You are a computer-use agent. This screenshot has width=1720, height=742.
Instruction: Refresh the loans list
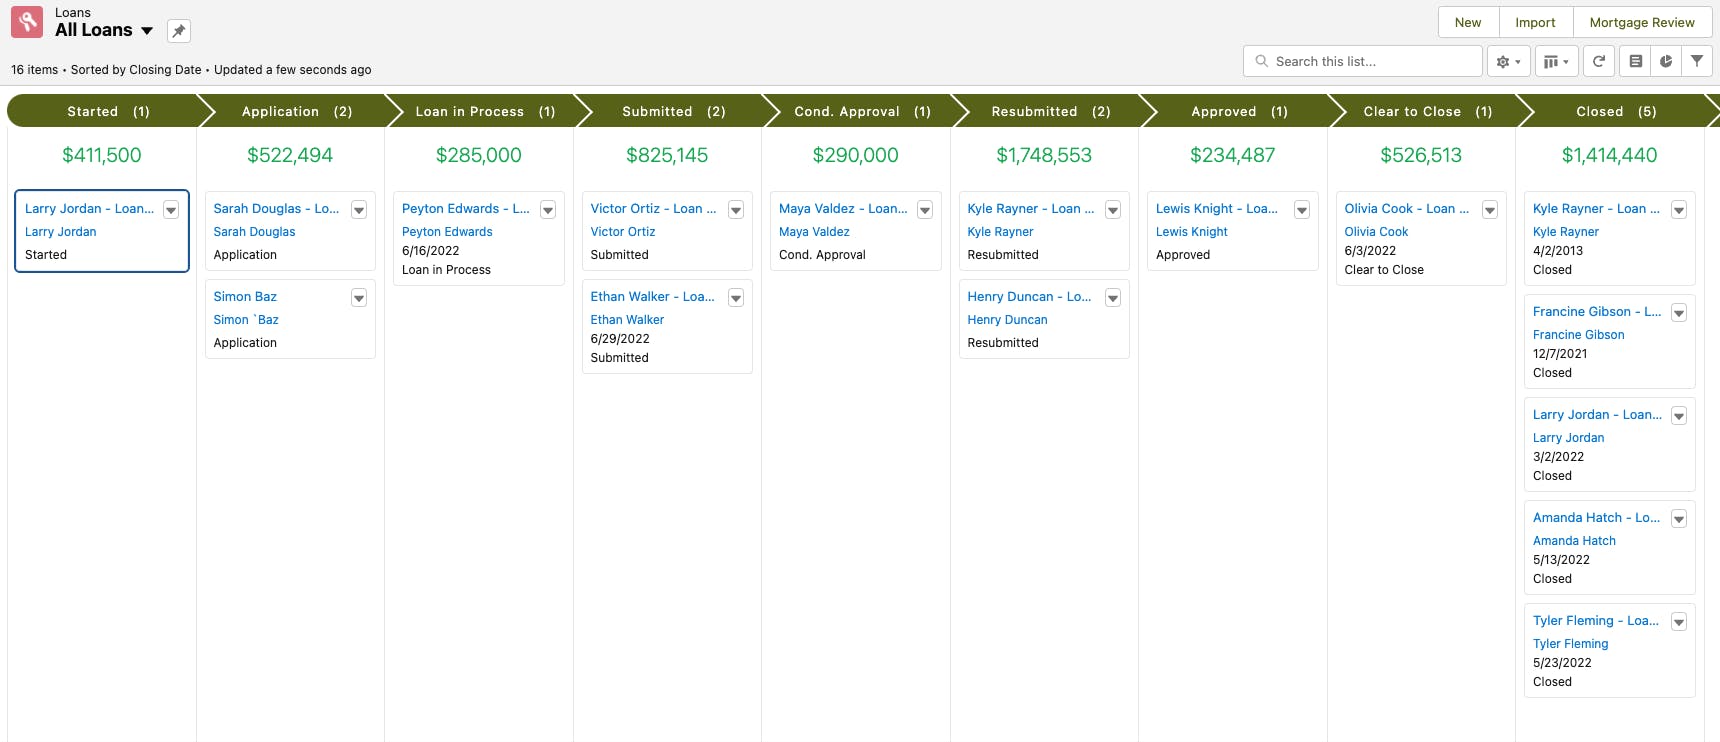click(x=1599, y=61)
